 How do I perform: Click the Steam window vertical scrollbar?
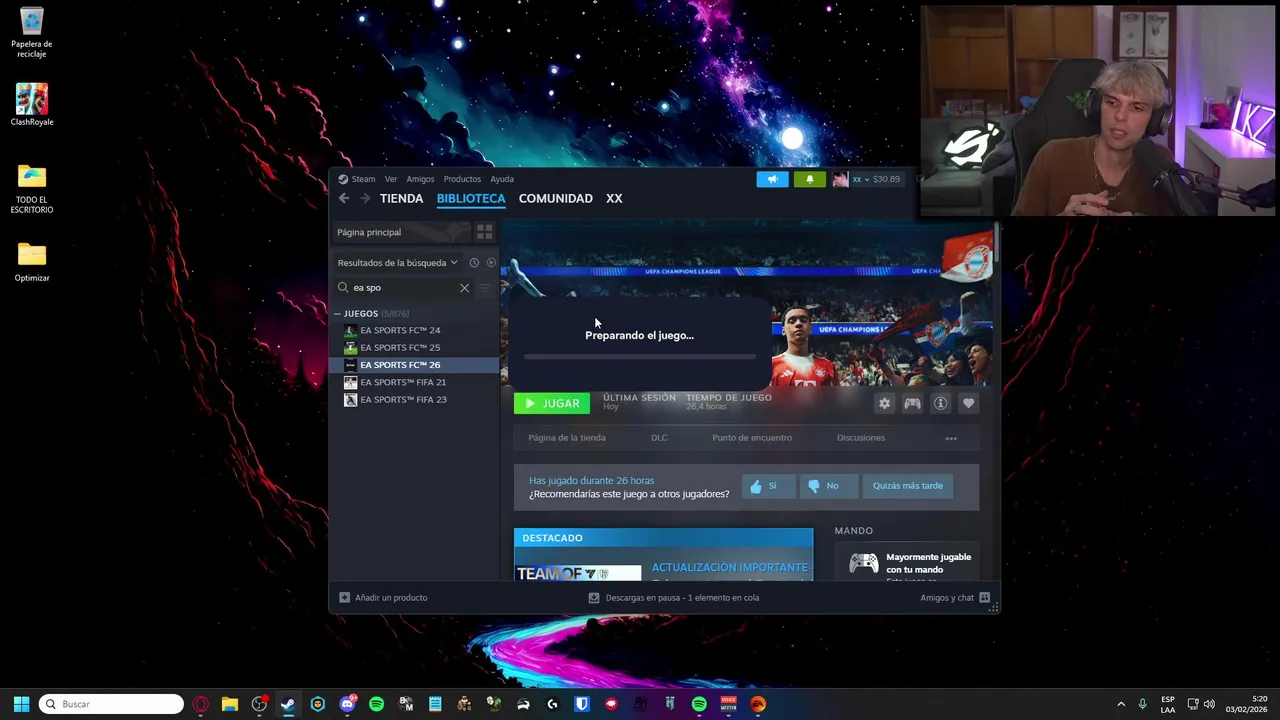(996, 245)
